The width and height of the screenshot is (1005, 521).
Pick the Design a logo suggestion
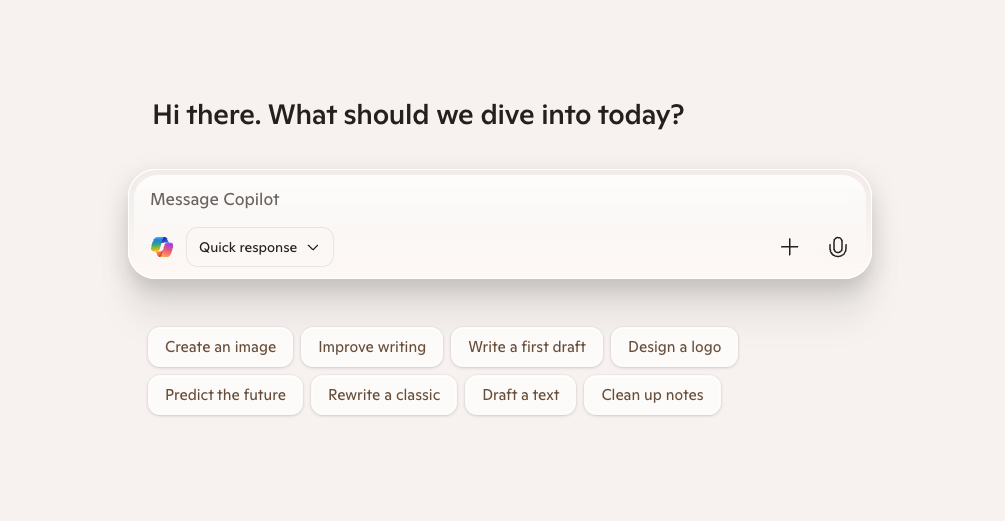(x=674, y=347)
